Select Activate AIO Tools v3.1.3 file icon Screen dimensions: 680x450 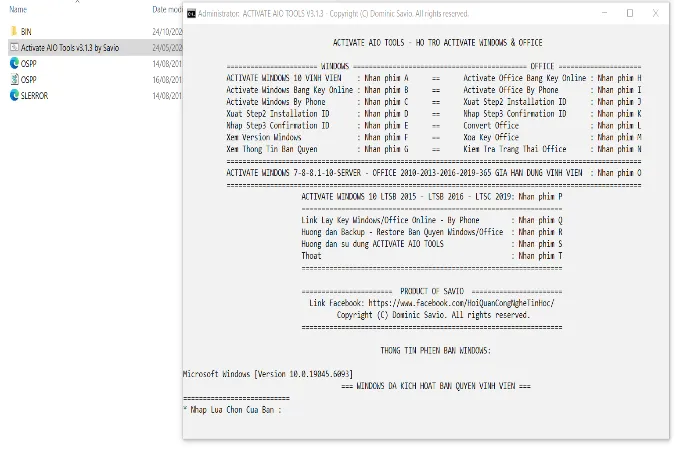pyautogui.click(x=14, y=47)
